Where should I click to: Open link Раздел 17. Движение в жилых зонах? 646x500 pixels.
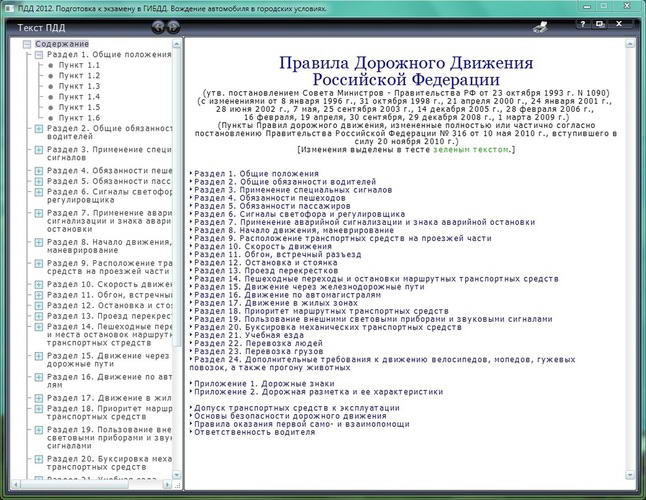click(x=276, y=303)
